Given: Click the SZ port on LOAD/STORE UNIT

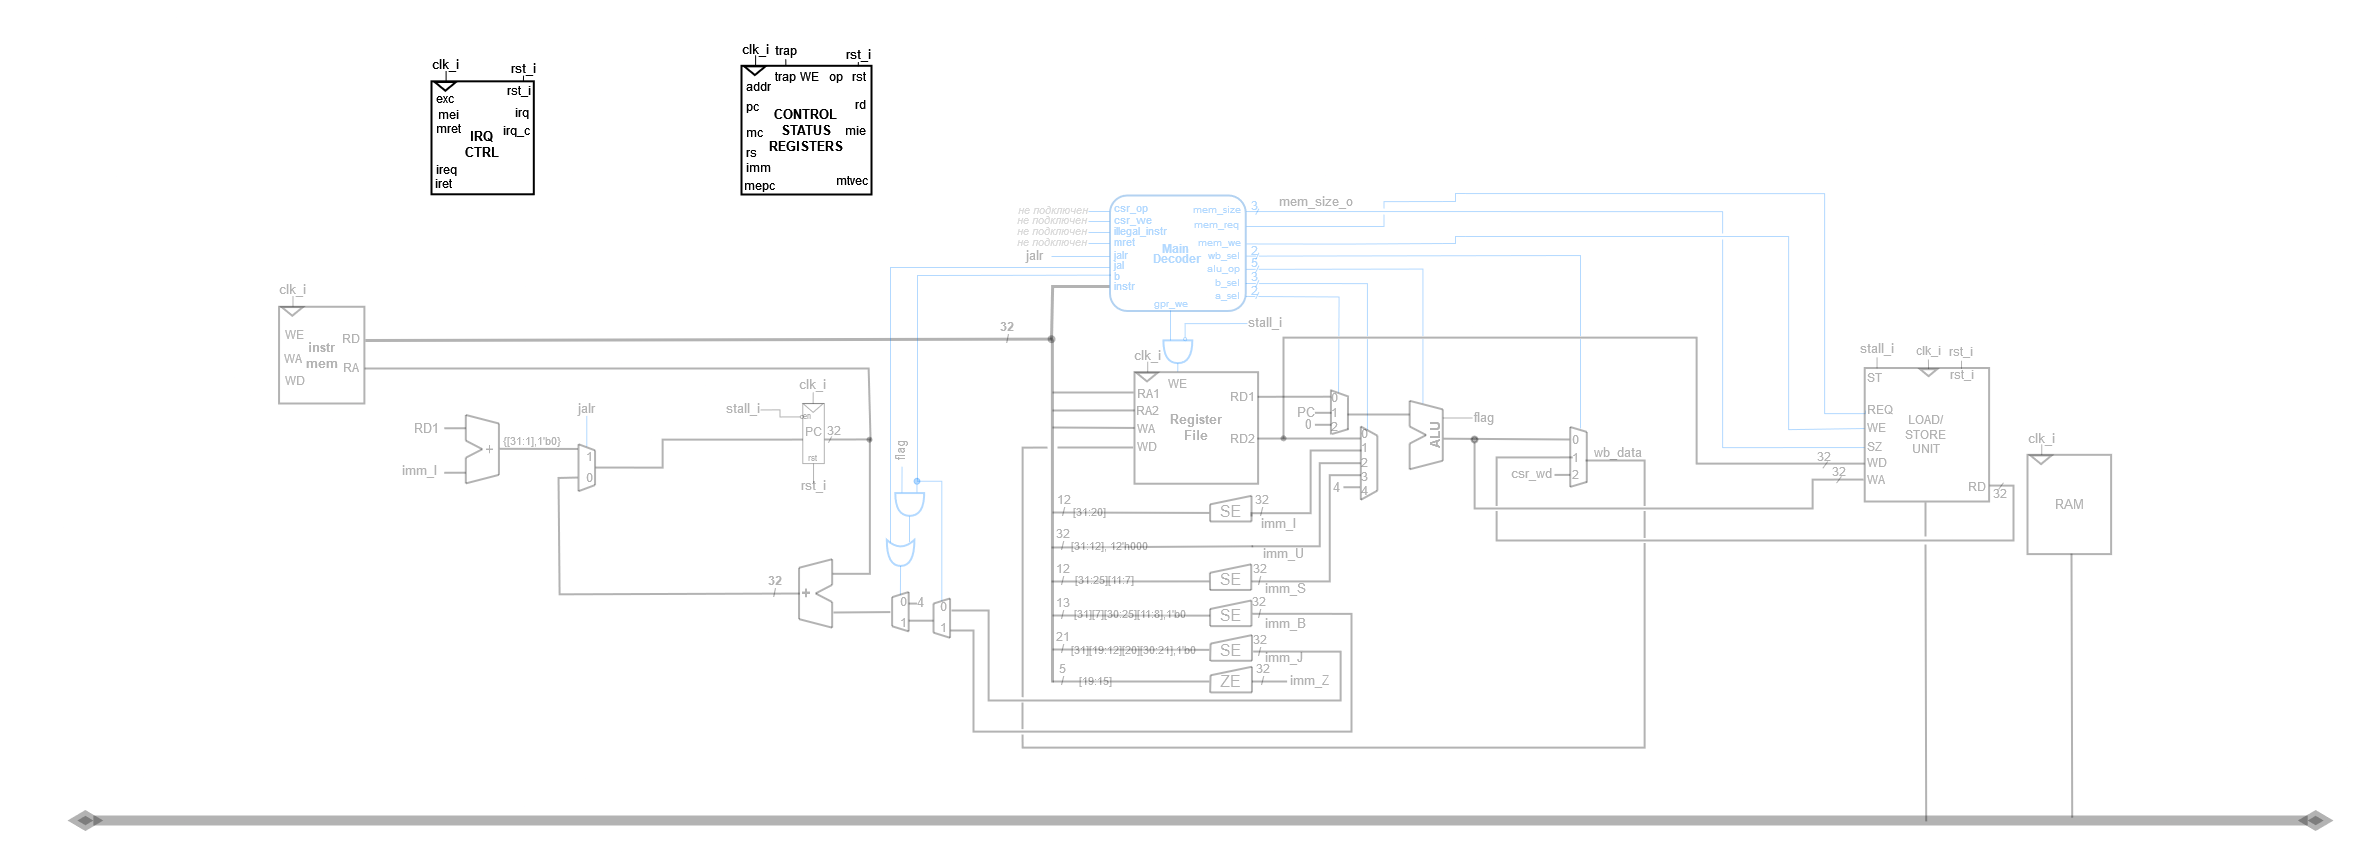Looking at the screenshot, I should tap(1875, 447).
